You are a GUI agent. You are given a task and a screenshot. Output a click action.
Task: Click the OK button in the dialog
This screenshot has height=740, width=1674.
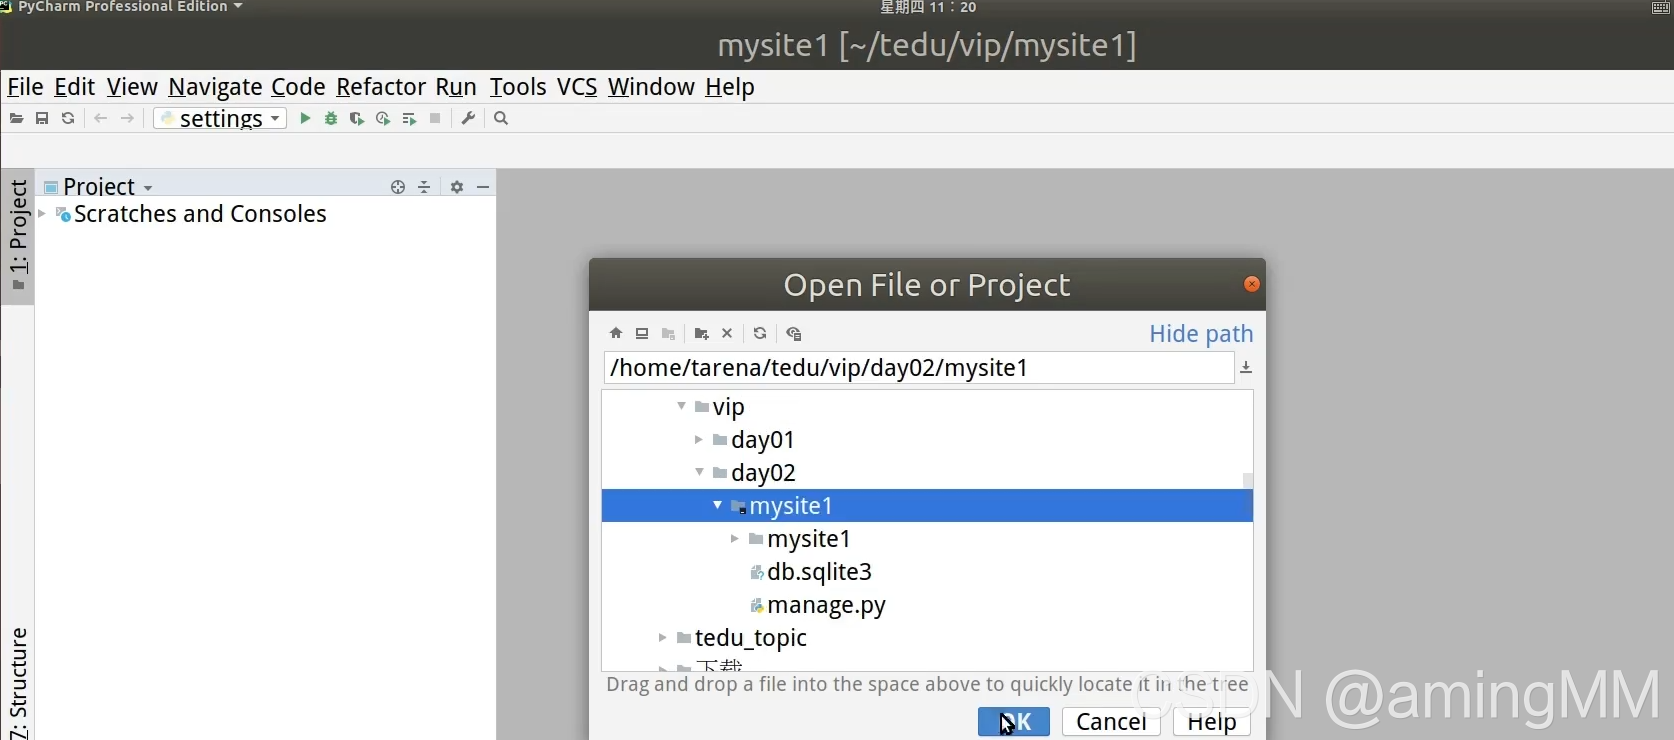click(x=1014, y=722)
